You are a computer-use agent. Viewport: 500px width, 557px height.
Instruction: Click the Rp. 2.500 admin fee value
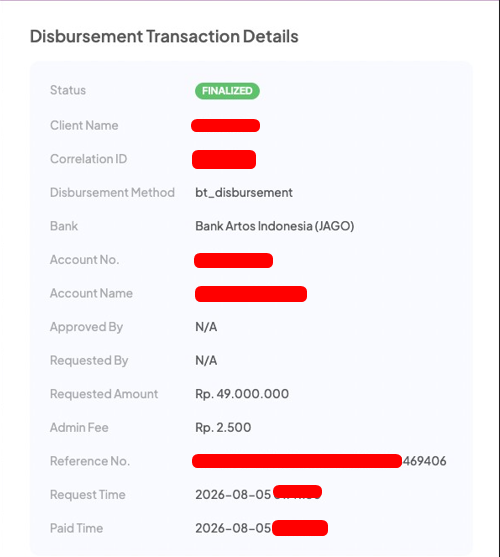(x=223, y=427)
